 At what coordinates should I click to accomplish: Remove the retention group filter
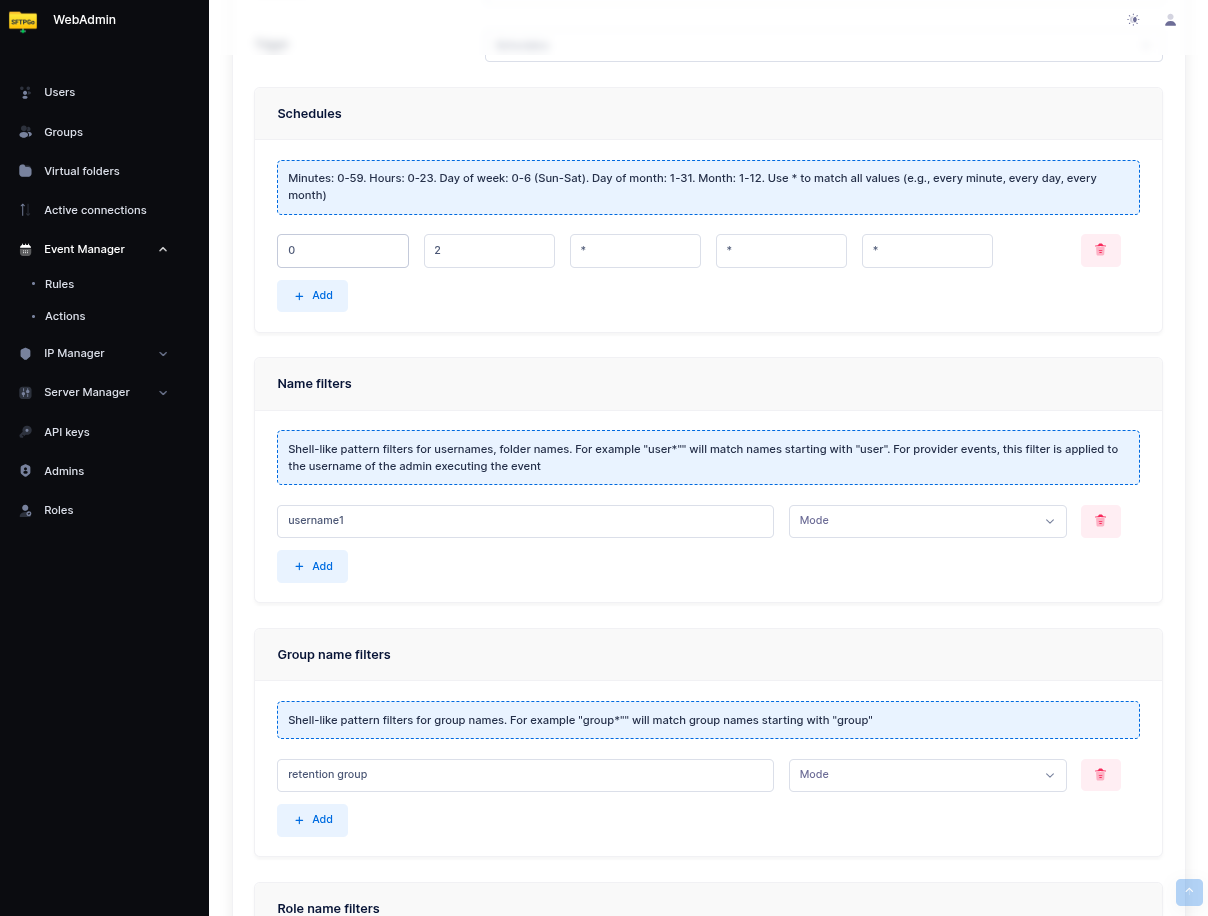(1100, 775)
